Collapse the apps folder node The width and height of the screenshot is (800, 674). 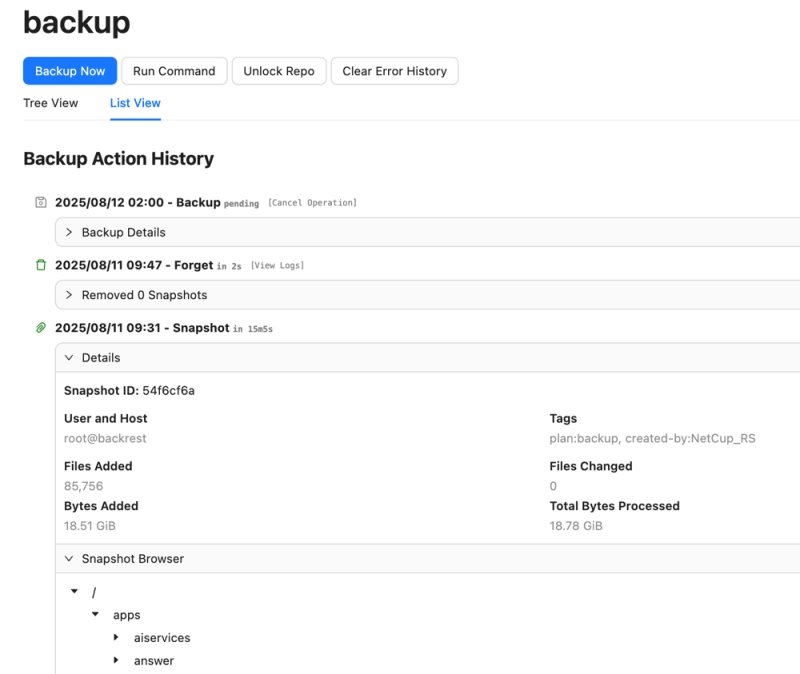pos(95,614)
